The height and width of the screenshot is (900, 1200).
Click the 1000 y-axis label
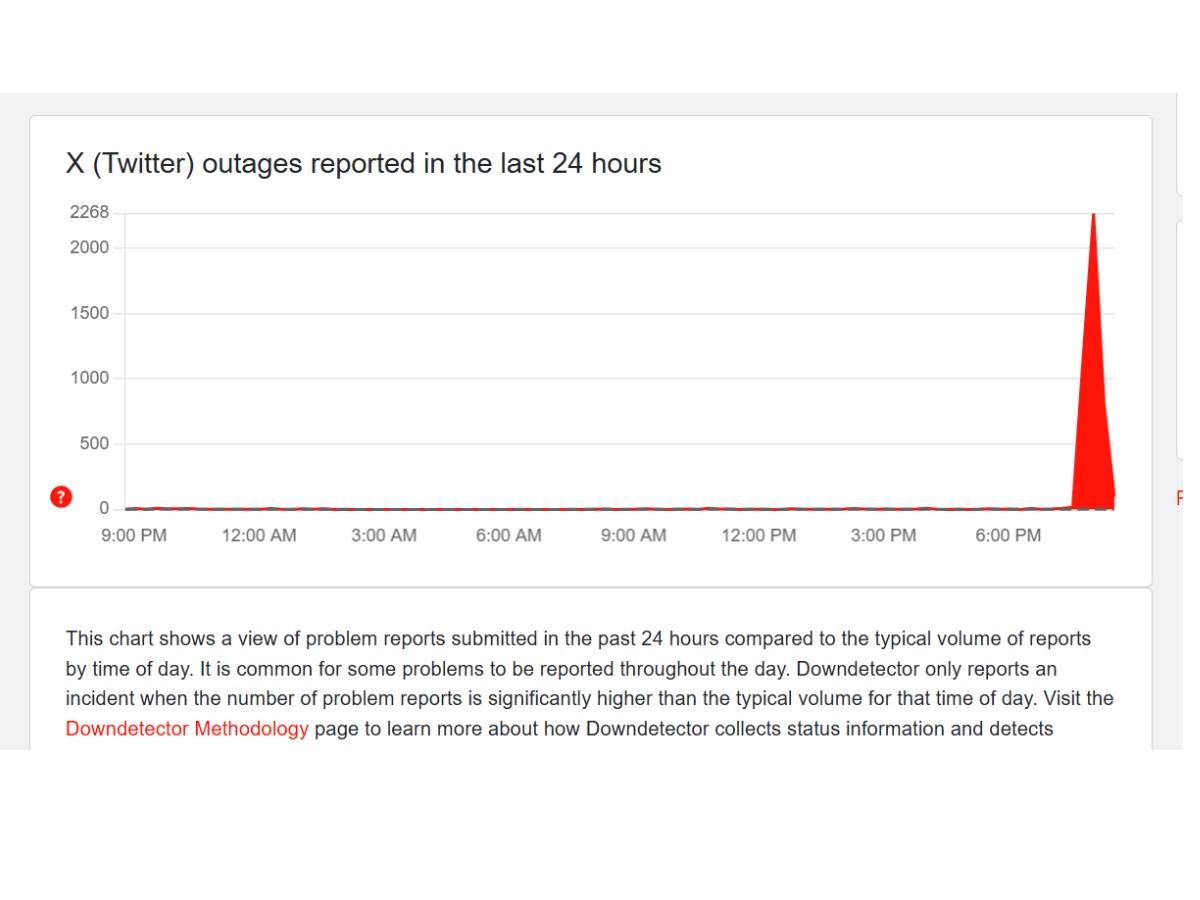tap(89, 378)
